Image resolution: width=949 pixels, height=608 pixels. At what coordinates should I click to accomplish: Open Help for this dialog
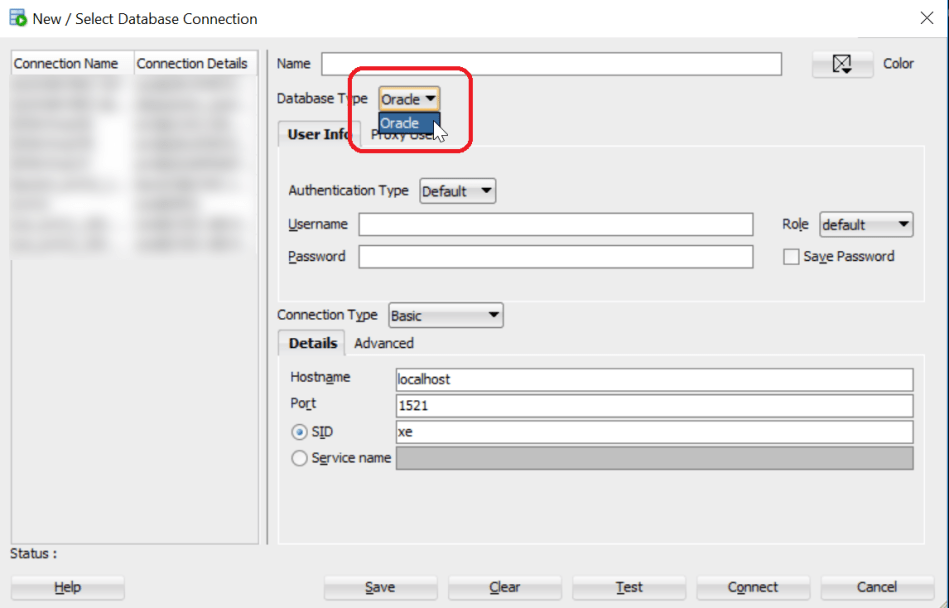(68, 587)
